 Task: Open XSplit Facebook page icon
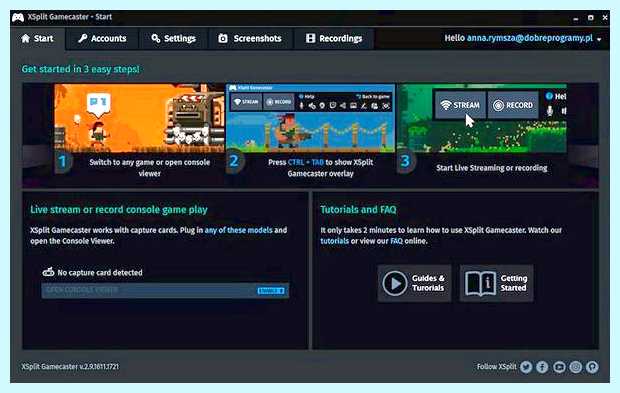point(542,367)
